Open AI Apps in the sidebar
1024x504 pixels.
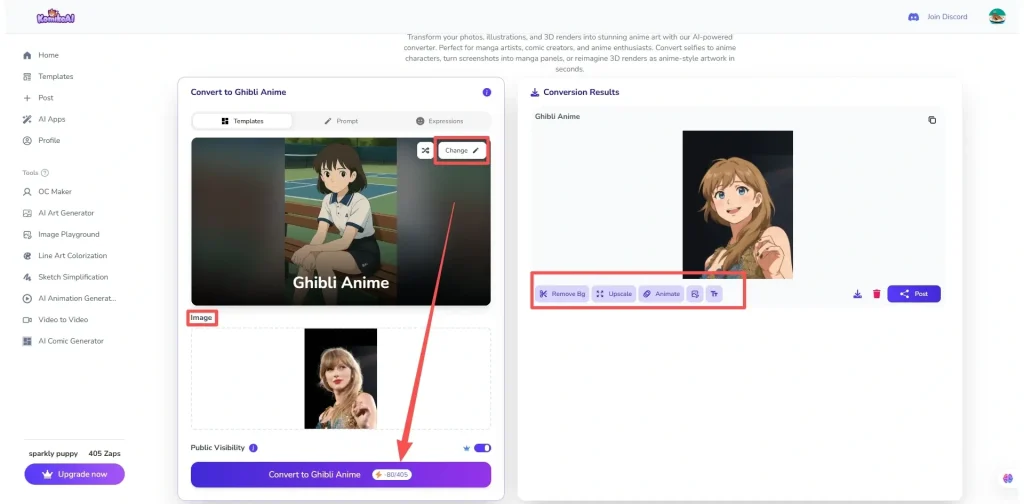(44, 119)
